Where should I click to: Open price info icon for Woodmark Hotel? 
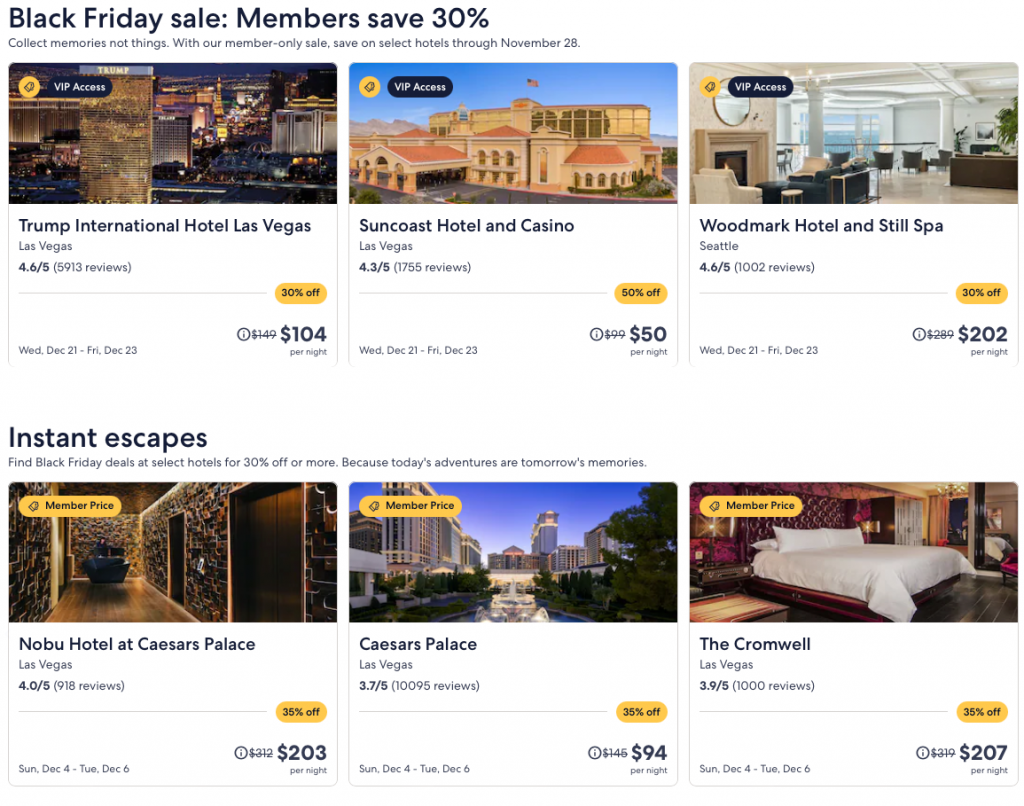(919, 335)
